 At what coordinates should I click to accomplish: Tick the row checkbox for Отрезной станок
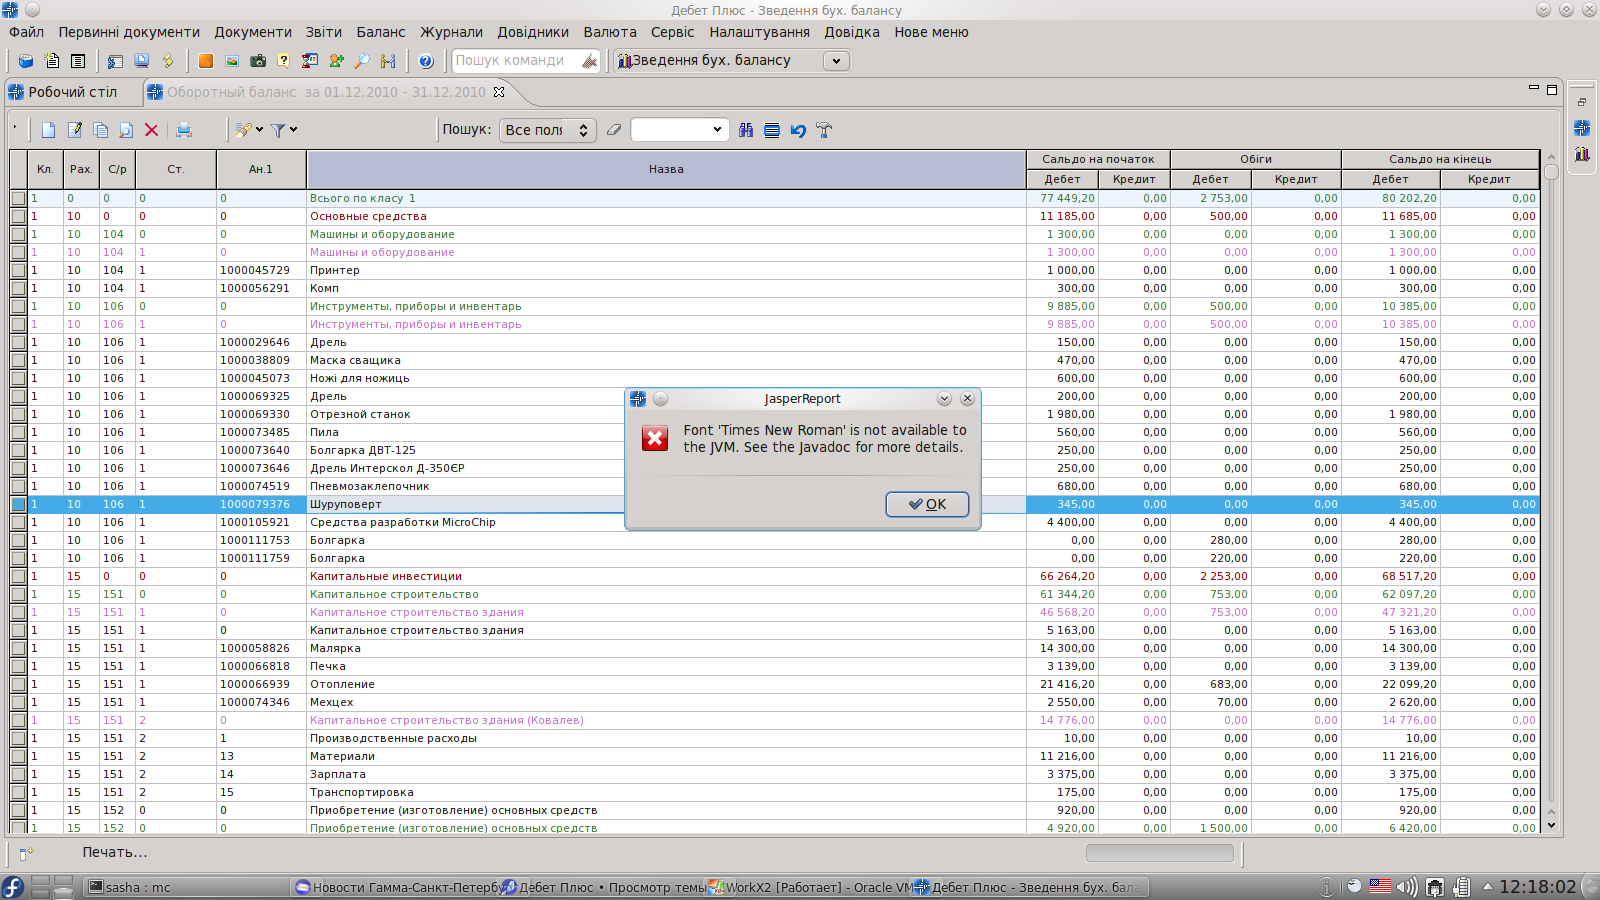(x=18, y=414)
